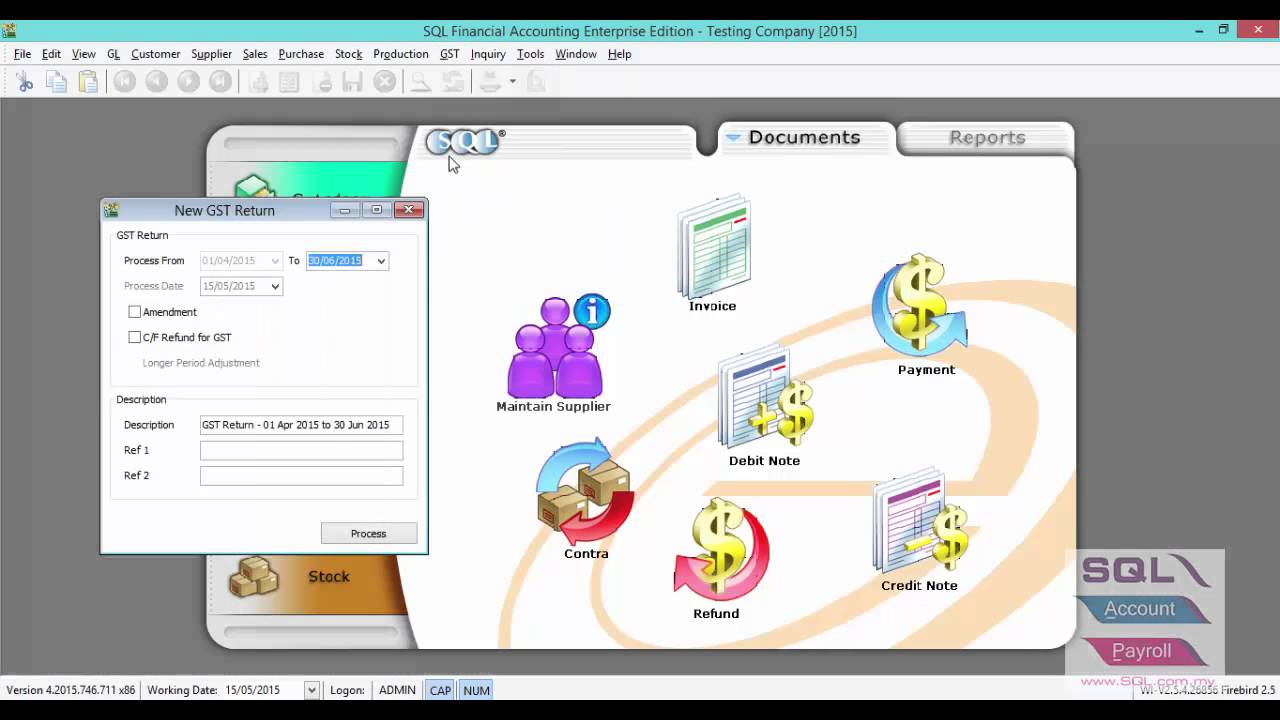Open the Tools menu

530,54
